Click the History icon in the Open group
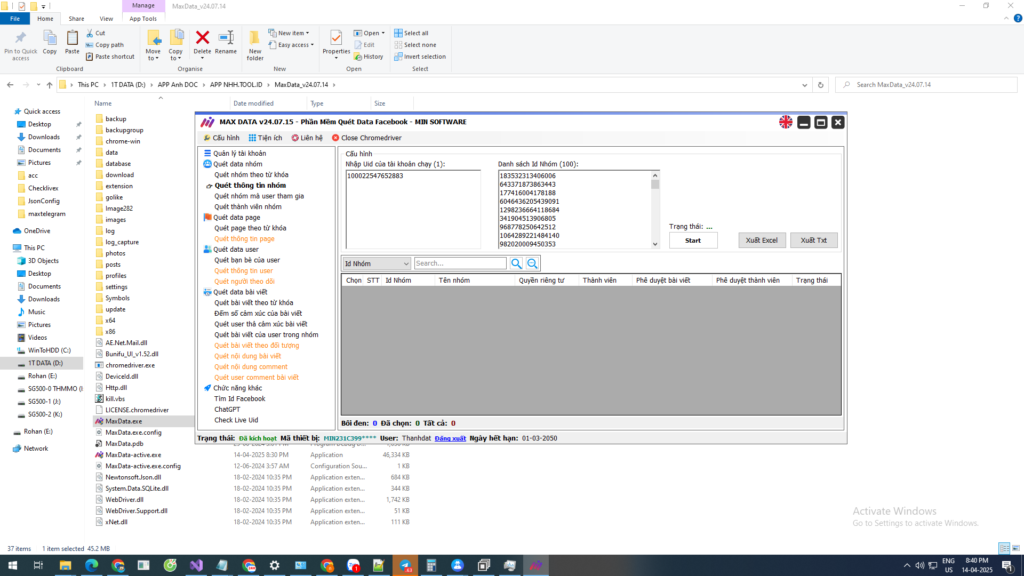Image resolution: width=1024 pixels, height=576 pixels. pos(368,56)
